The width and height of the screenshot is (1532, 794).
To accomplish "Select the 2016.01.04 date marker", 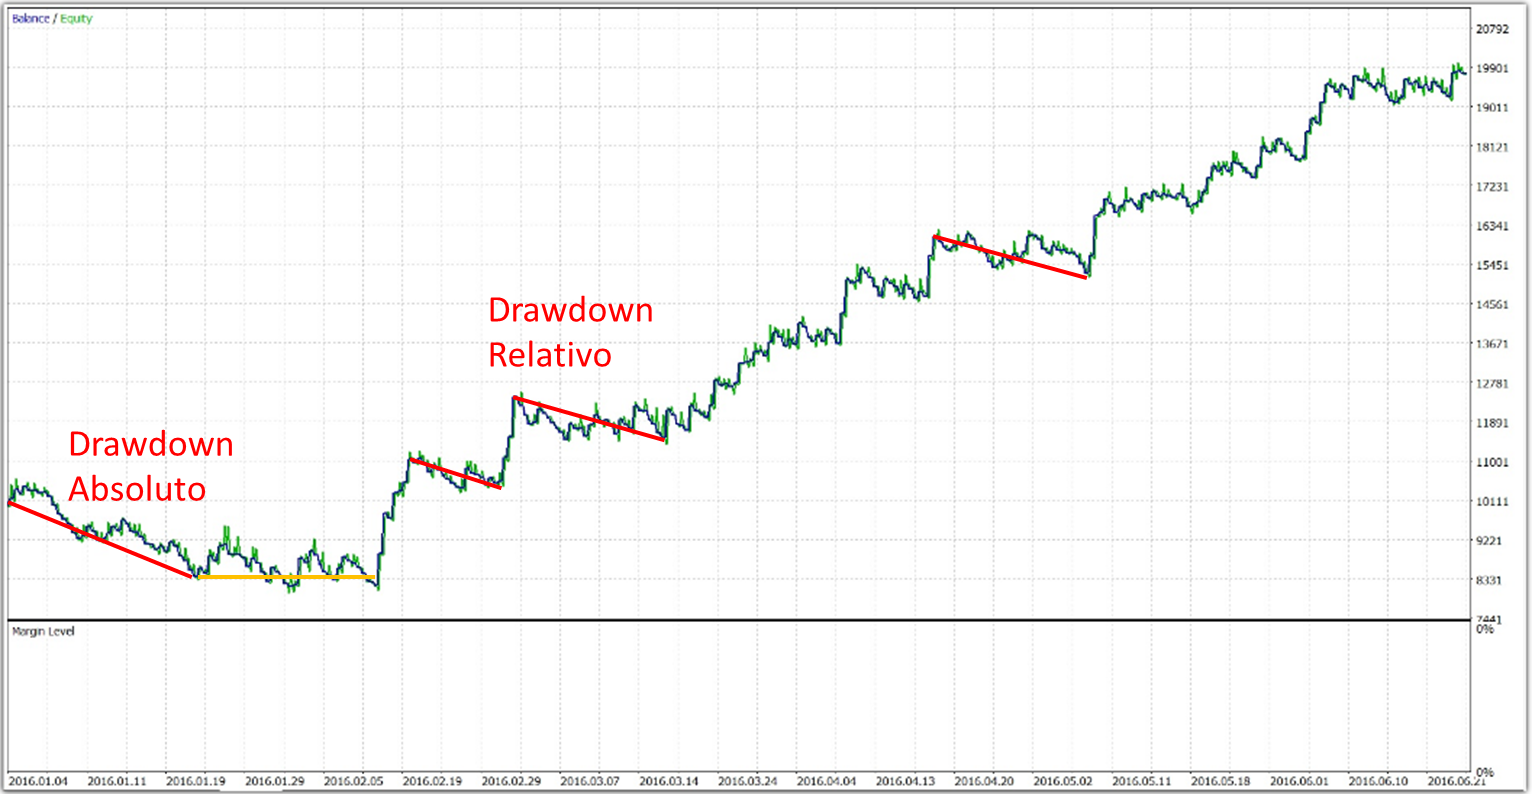I will click(x=38, y=780).
